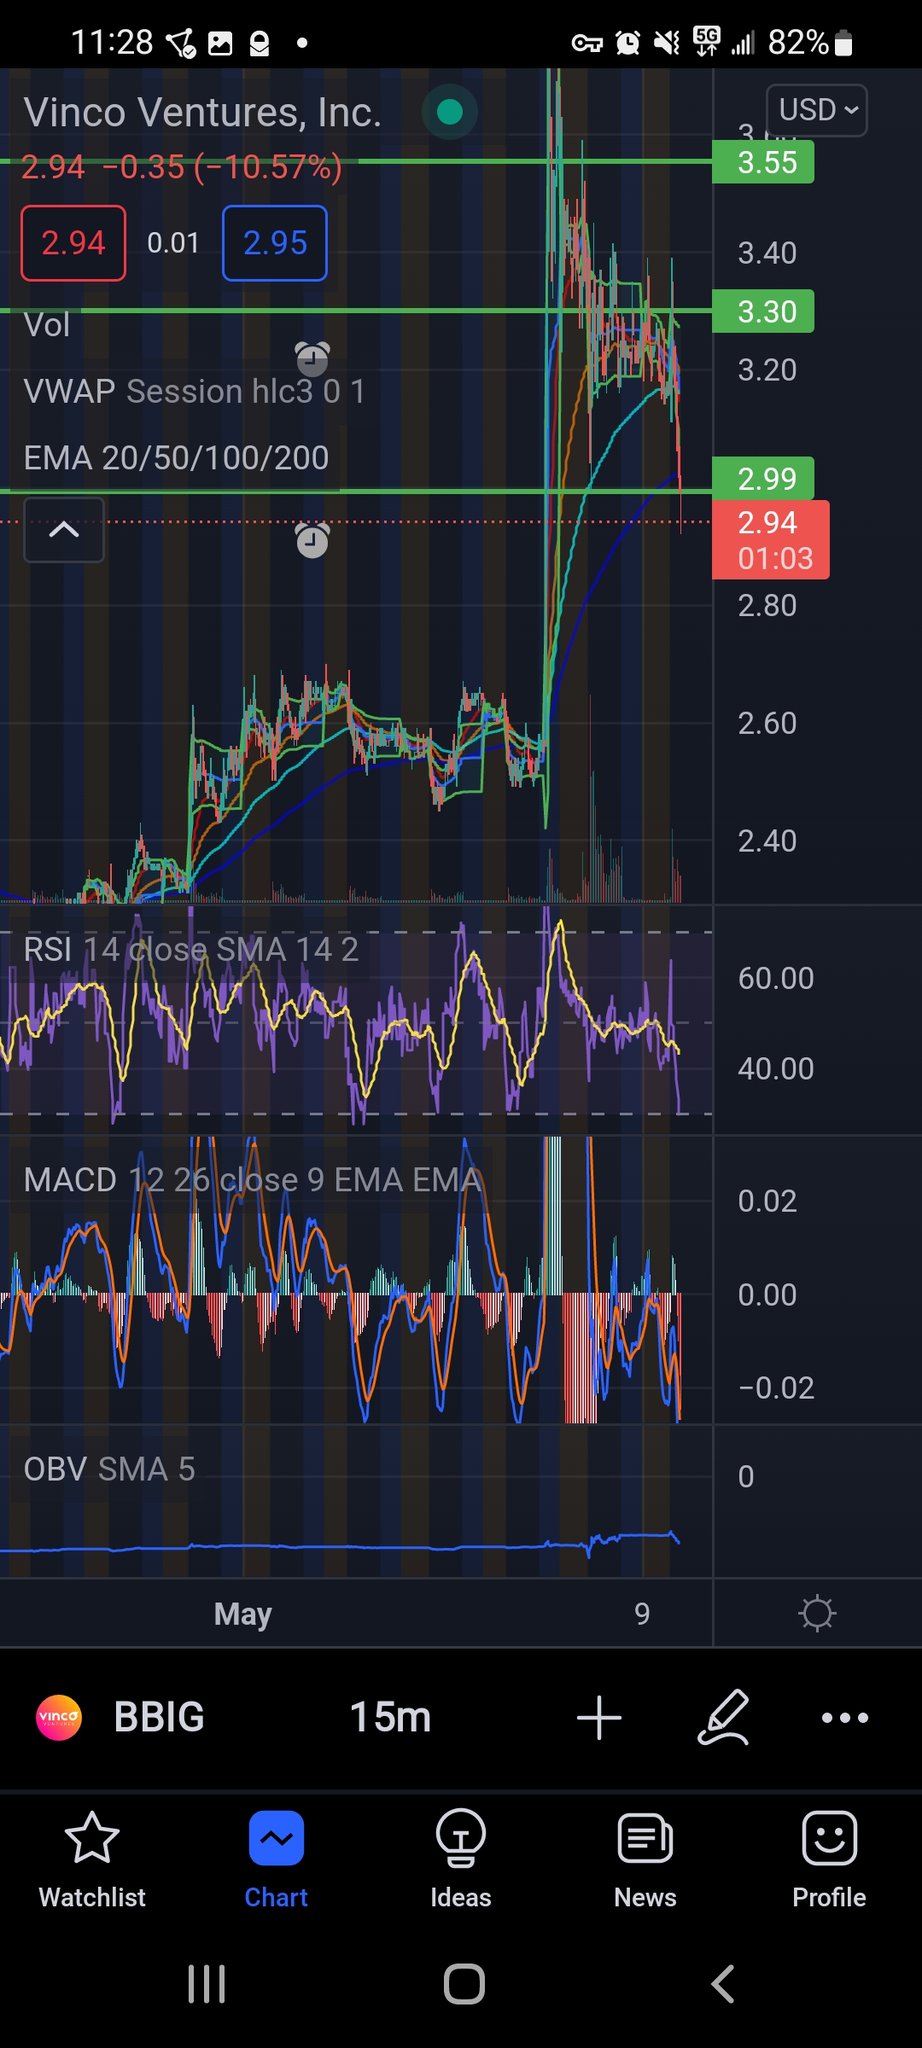This screenshot has height=2048, width=922.
Task: Open the three-dot more options menu
Action: pos(845,1717)
